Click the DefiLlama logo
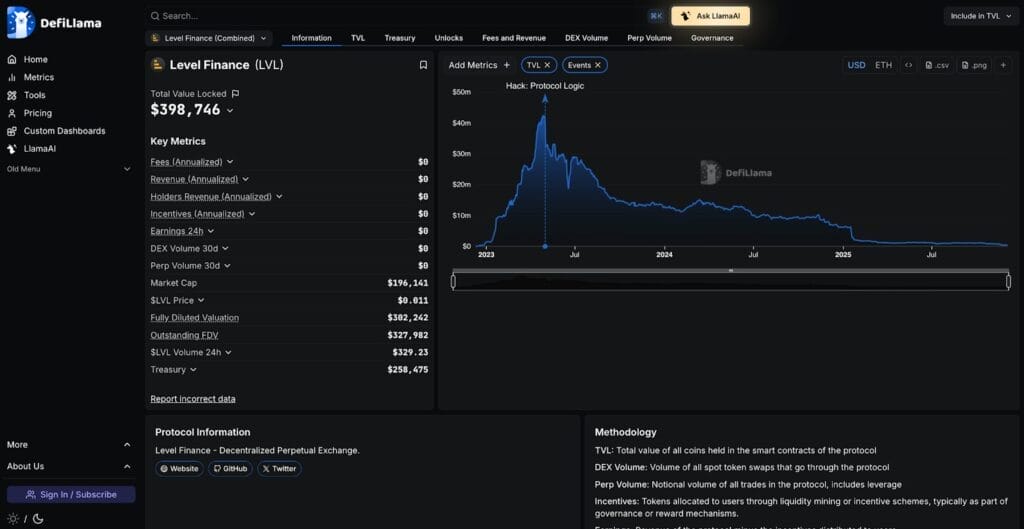The height and width of the screenshot is (529, 1024). click(x=54, y=23)
